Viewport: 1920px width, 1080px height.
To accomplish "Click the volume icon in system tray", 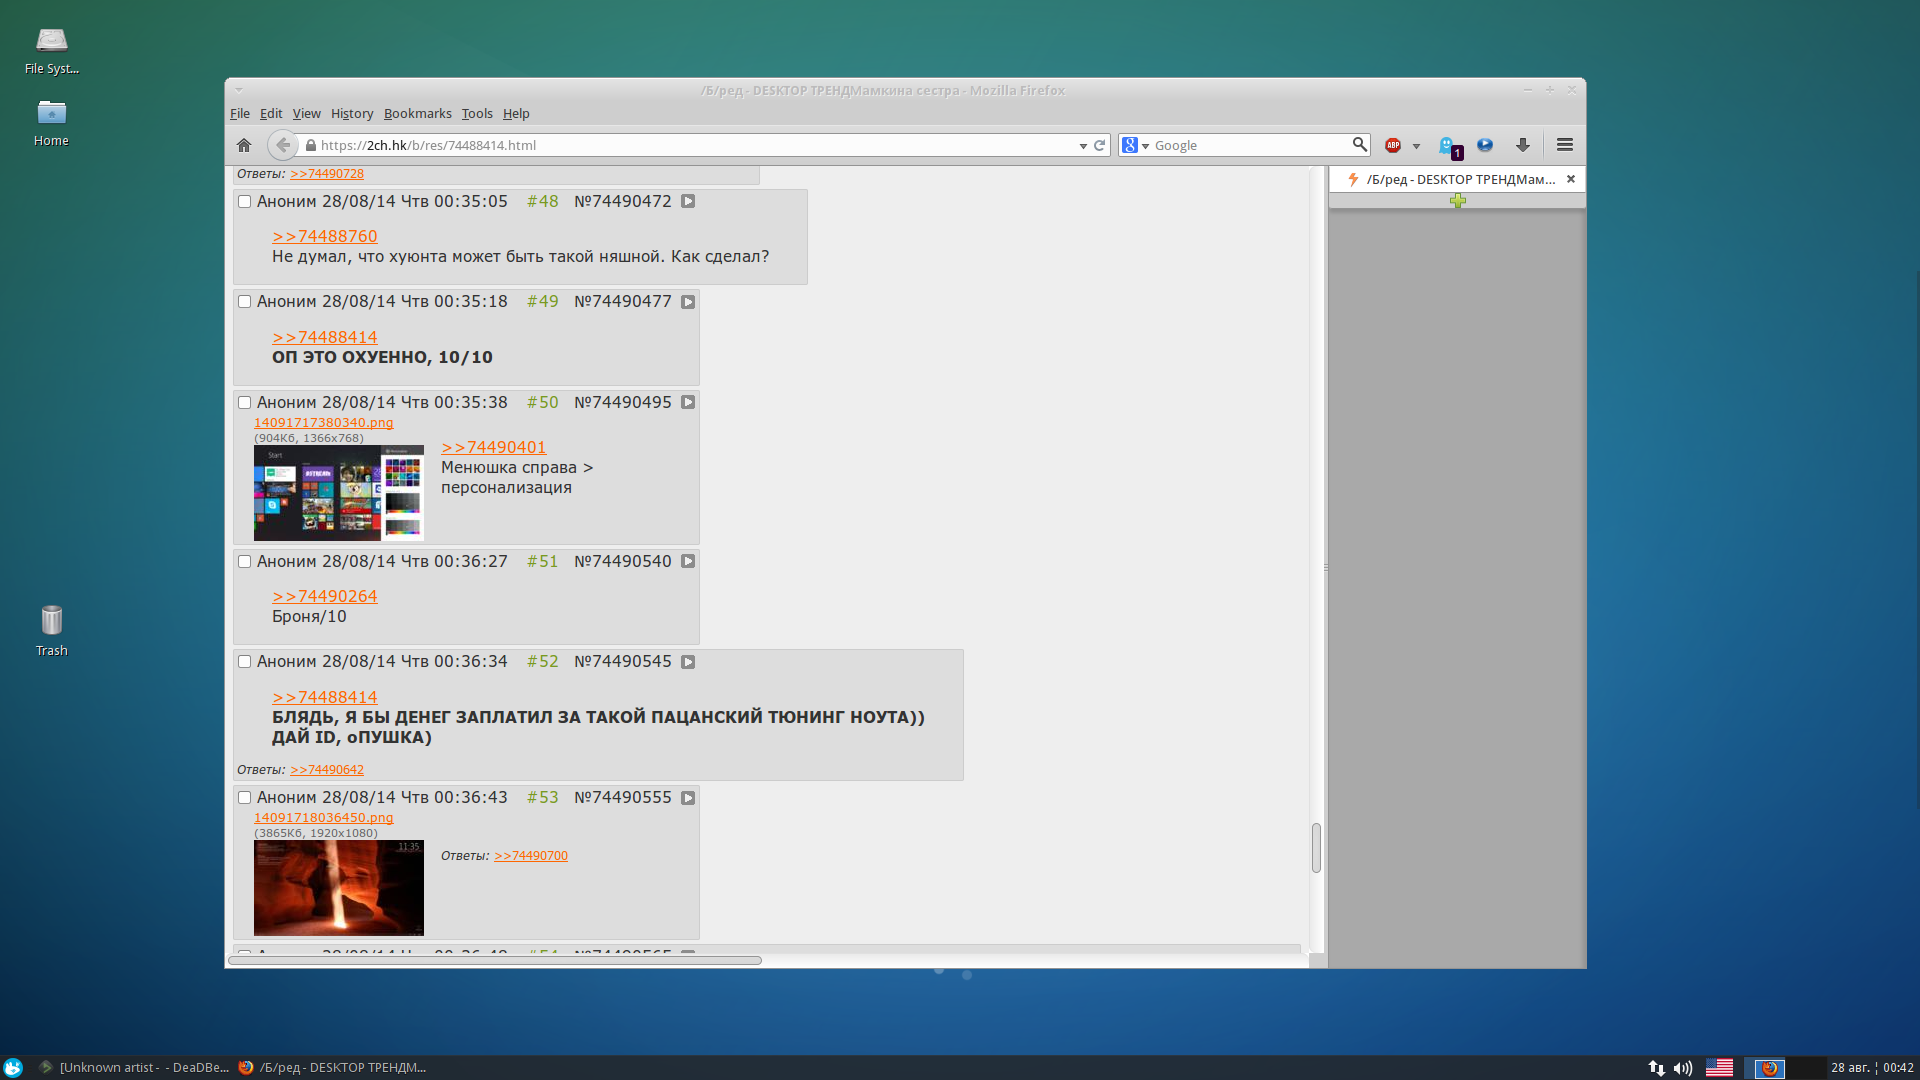I will [x=1683, y=1068].
